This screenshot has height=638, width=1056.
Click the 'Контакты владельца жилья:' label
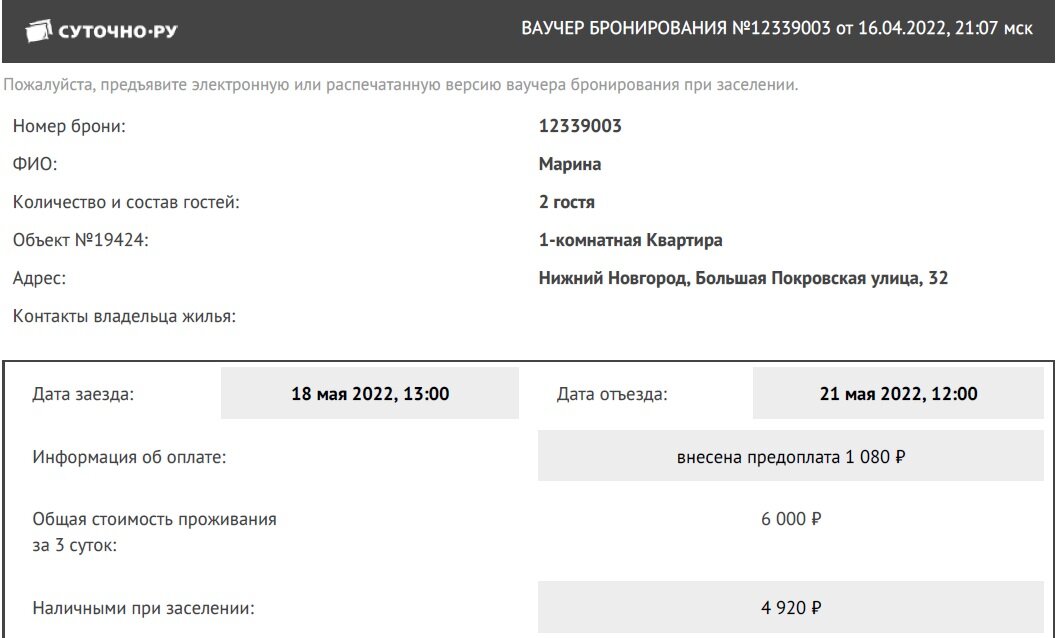124,316
